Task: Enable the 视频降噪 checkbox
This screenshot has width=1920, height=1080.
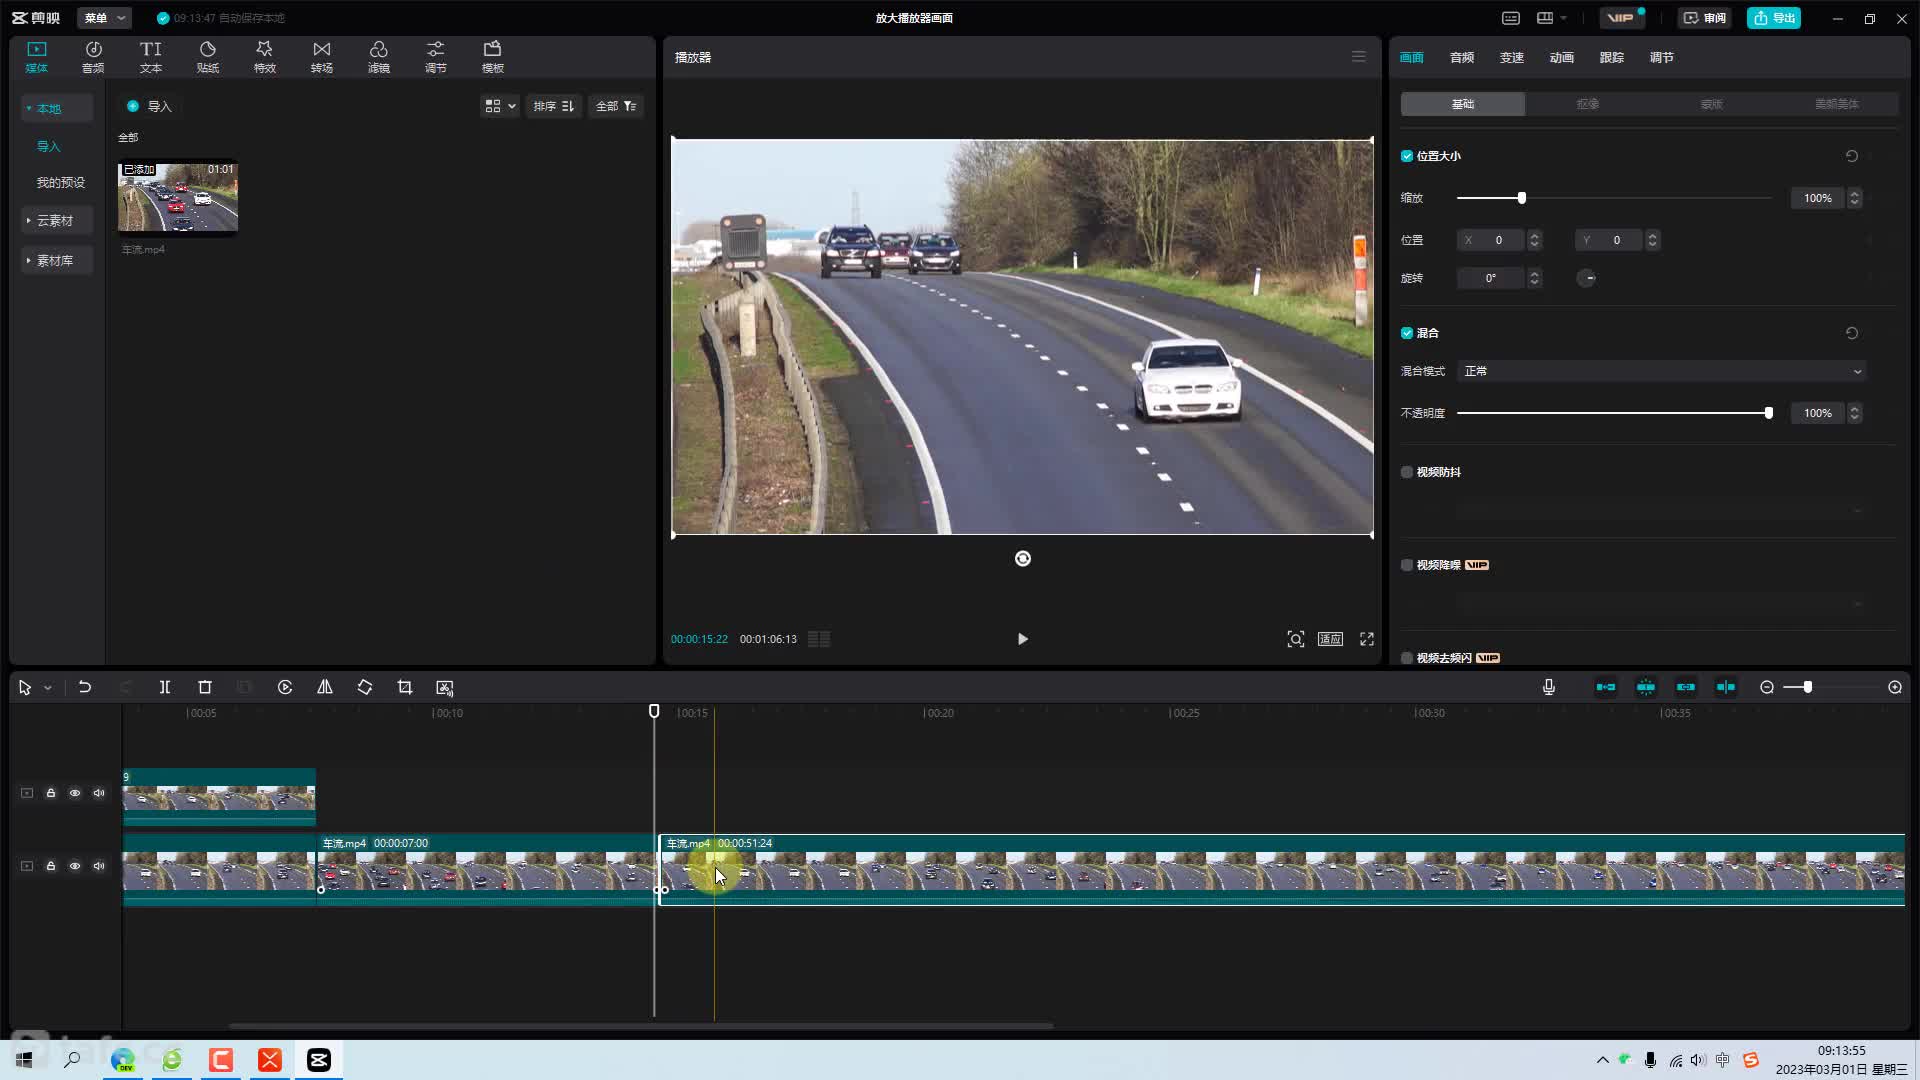Action: coord(1407,565)
